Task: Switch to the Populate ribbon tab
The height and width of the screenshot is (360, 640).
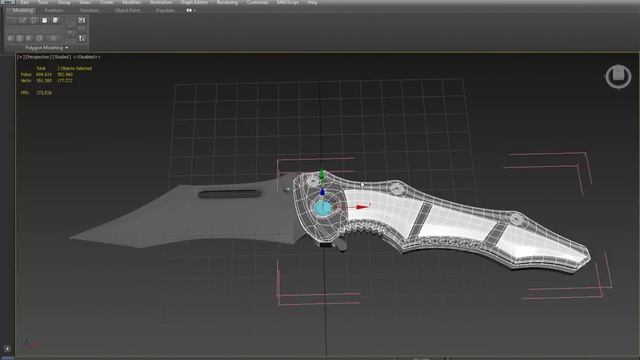Action: 165,10
